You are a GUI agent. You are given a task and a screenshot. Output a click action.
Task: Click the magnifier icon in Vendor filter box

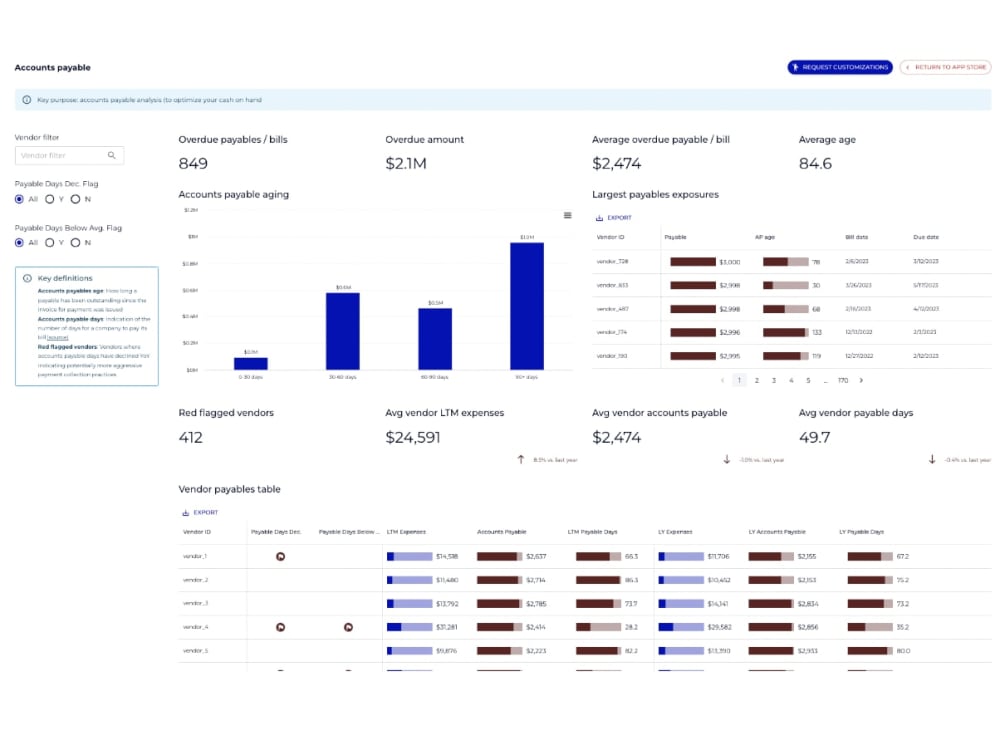[113, 155]
